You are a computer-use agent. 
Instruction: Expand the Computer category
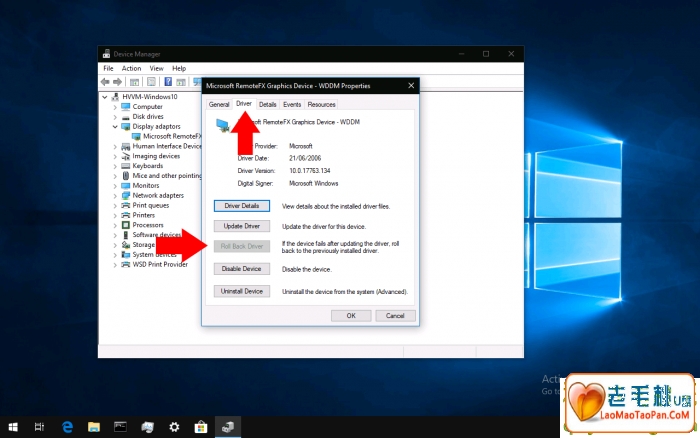point(115,107)
